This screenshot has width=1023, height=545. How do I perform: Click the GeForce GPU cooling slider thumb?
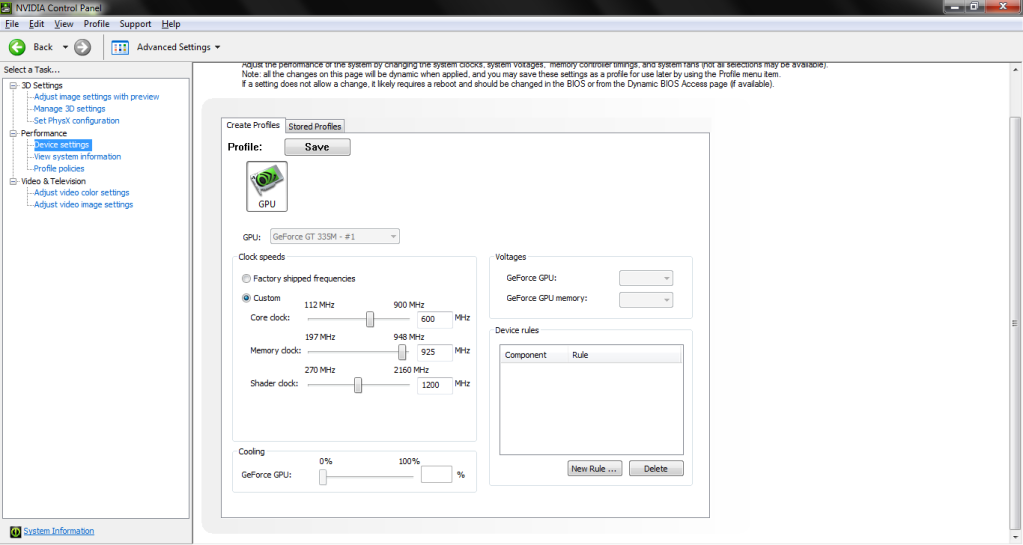pos(323,477)
